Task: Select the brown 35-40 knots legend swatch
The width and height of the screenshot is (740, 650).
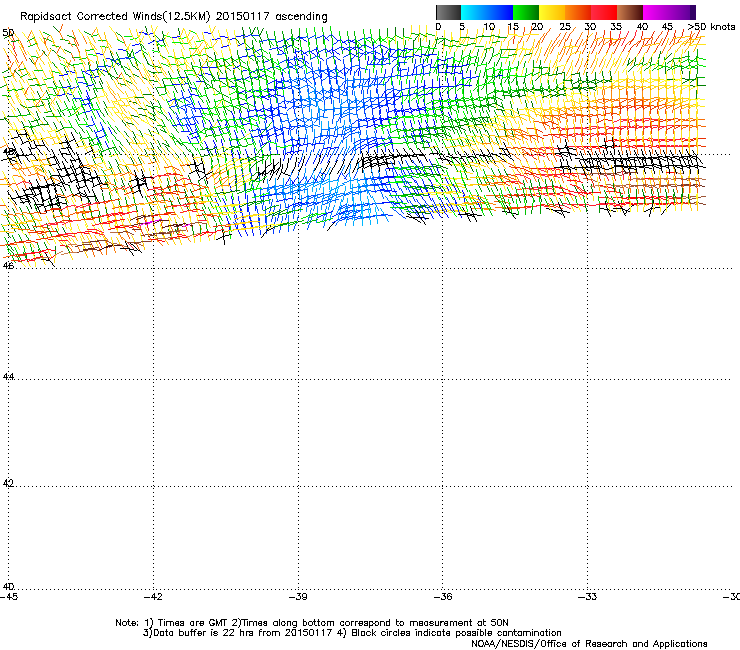Action: pos(630,12)
